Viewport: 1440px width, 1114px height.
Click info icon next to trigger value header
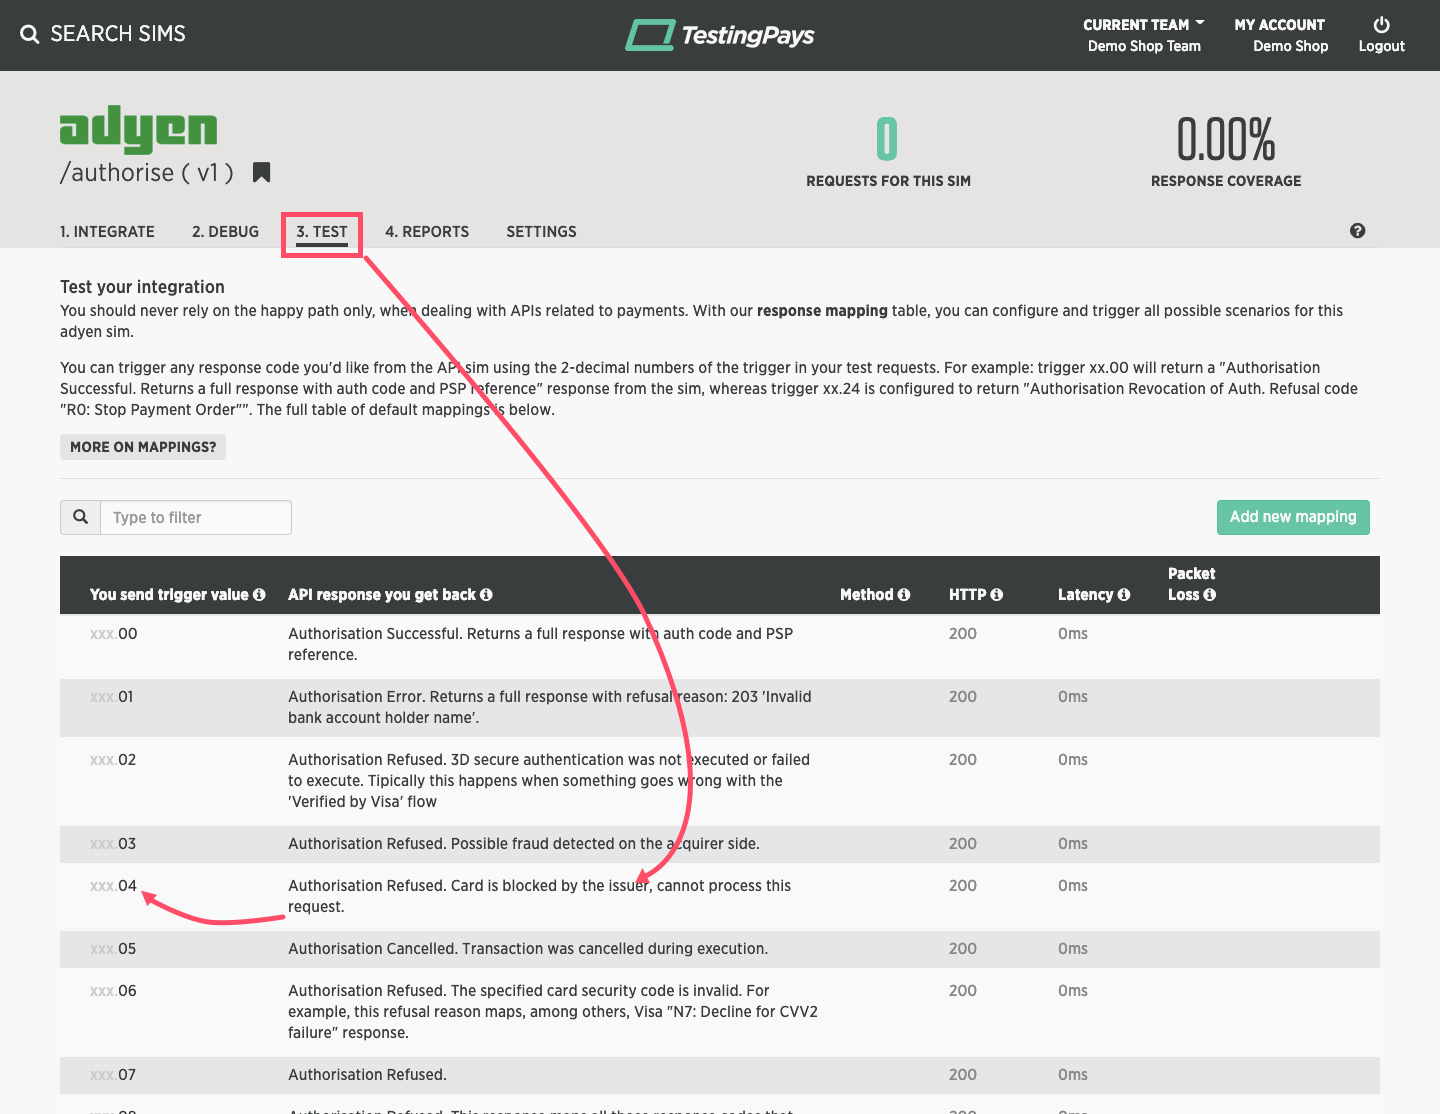point(259,594)
